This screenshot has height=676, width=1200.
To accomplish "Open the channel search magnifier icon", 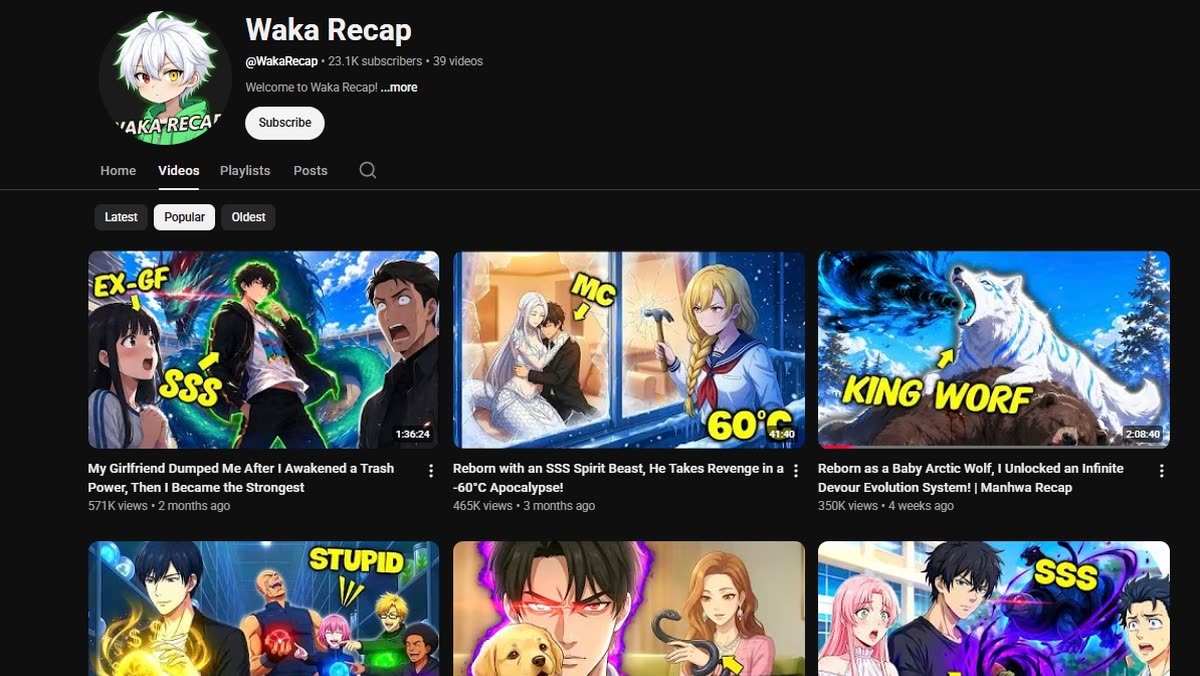I will click(368, 170).
